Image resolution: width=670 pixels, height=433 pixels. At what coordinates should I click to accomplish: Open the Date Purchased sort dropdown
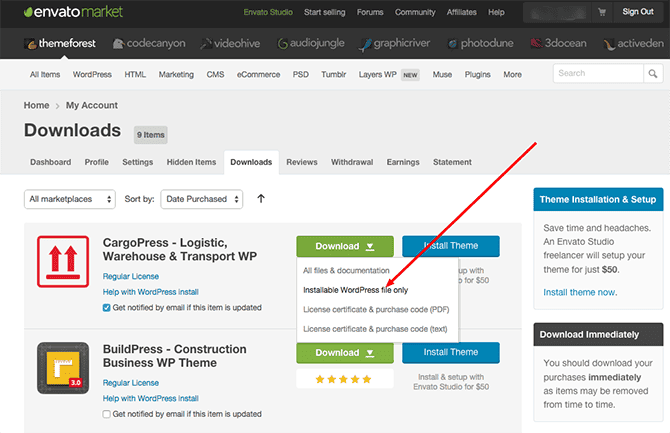202,199
